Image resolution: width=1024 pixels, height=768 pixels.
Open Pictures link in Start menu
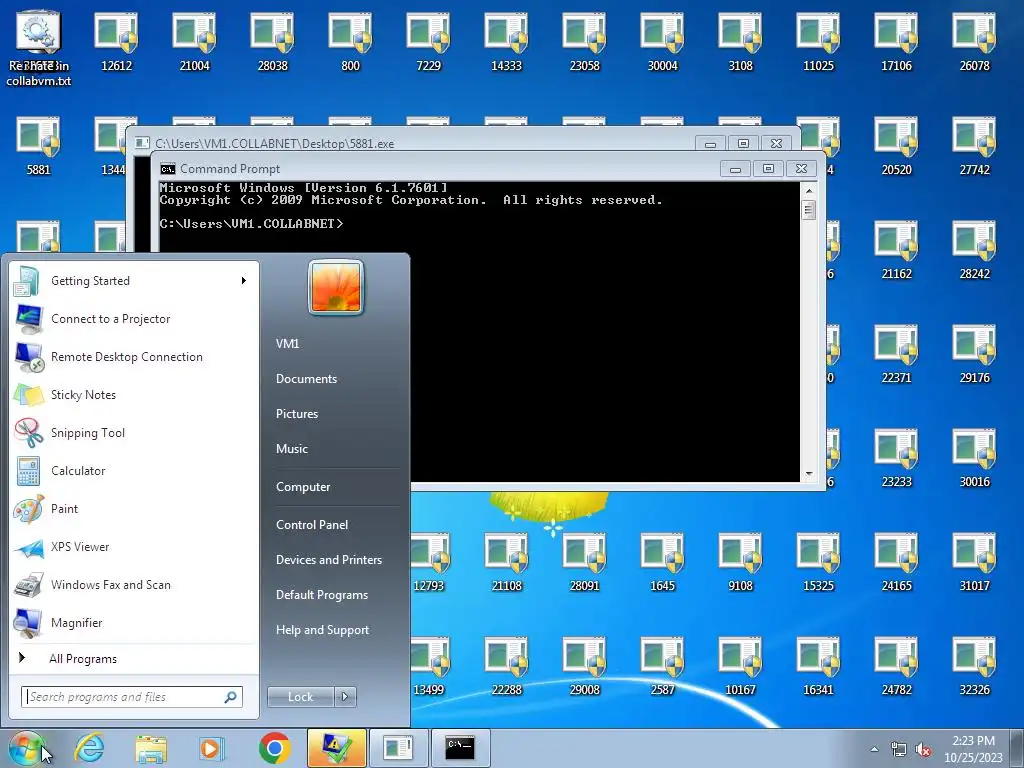(x=297, y=414)
